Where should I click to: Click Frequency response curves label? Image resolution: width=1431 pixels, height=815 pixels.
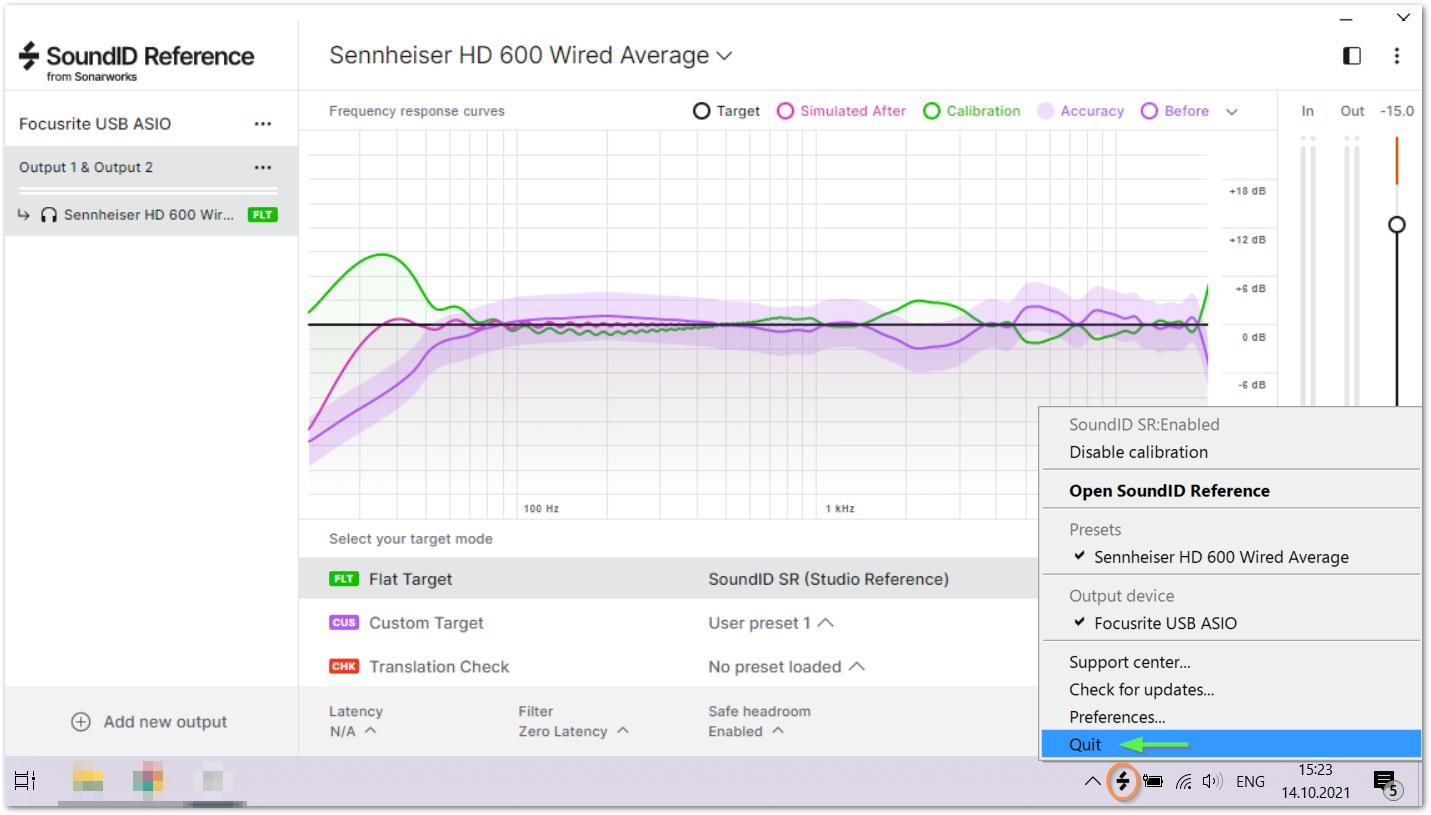tap(417, 111)
